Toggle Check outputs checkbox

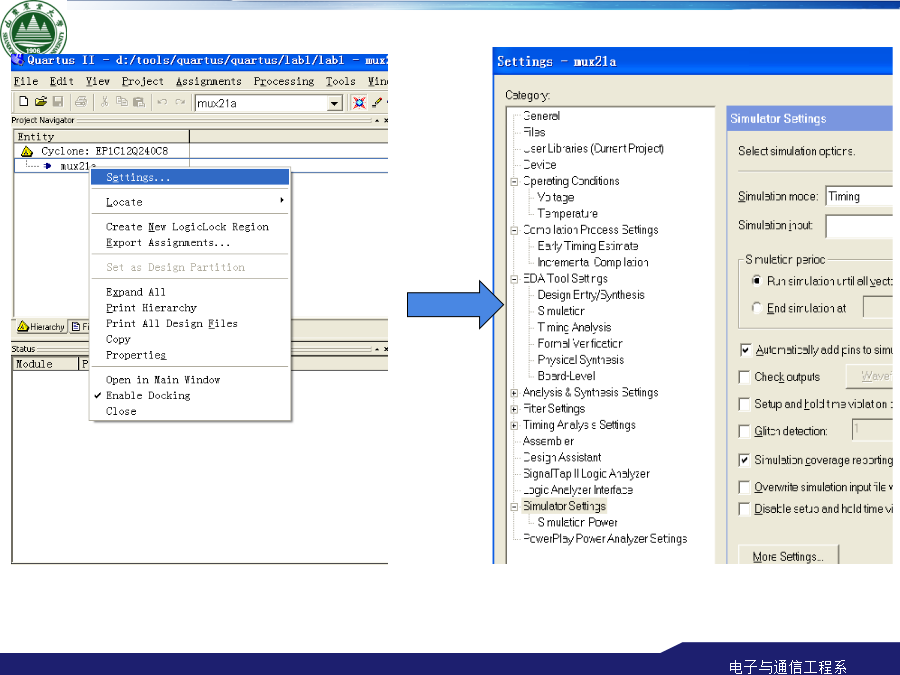744,377
